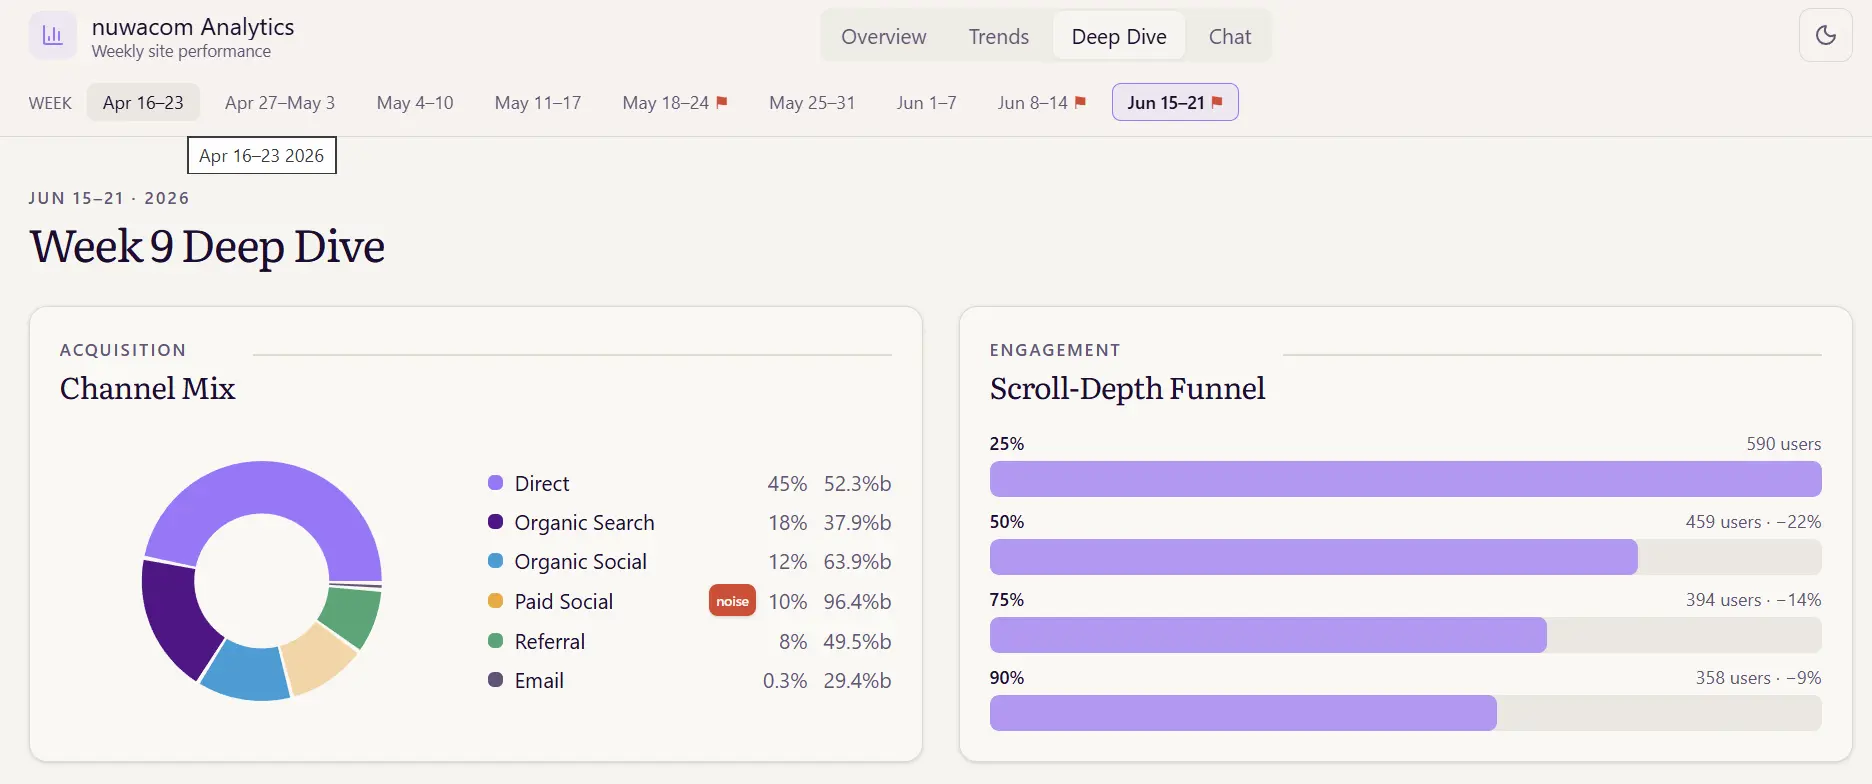Click the 0.3% share for Email
1872x784 pixels.
[785, 681]
